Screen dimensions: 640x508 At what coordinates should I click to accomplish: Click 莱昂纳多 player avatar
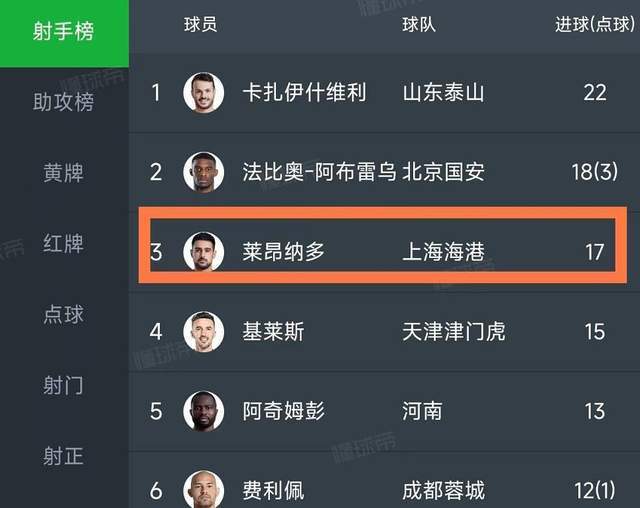(204, 251)
